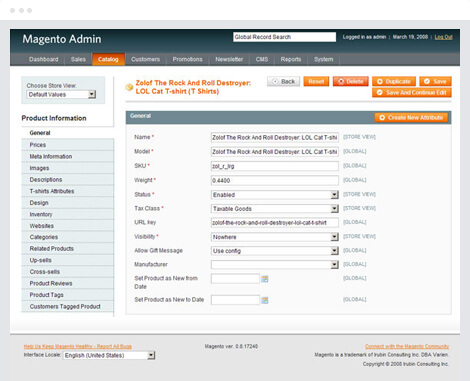
Task: Open the T-shirts Attributes sidebar tab
Action: 67,191
